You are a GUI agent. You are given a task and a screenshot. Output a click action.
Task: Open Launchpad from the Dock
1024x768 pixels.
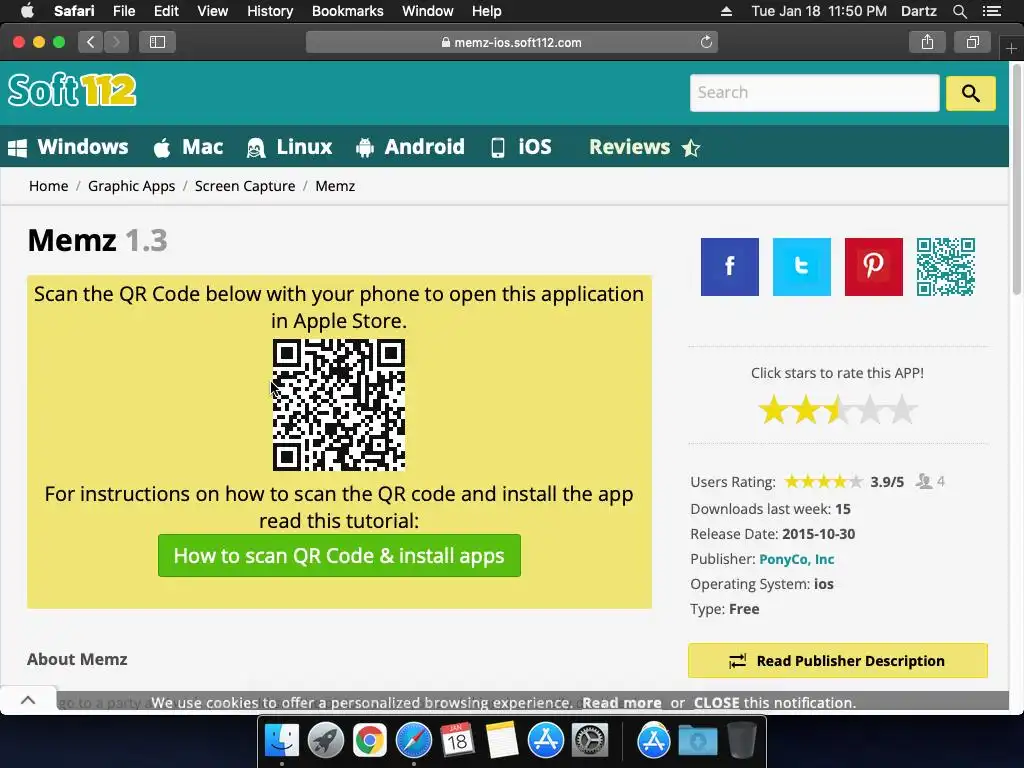[325, 741]
